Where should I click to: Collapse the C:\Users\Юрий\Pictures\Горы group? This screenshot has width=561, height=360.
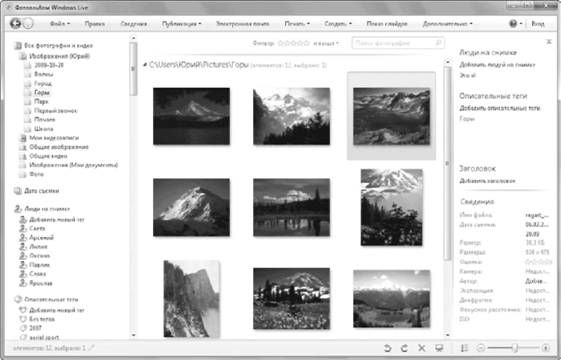145,65
